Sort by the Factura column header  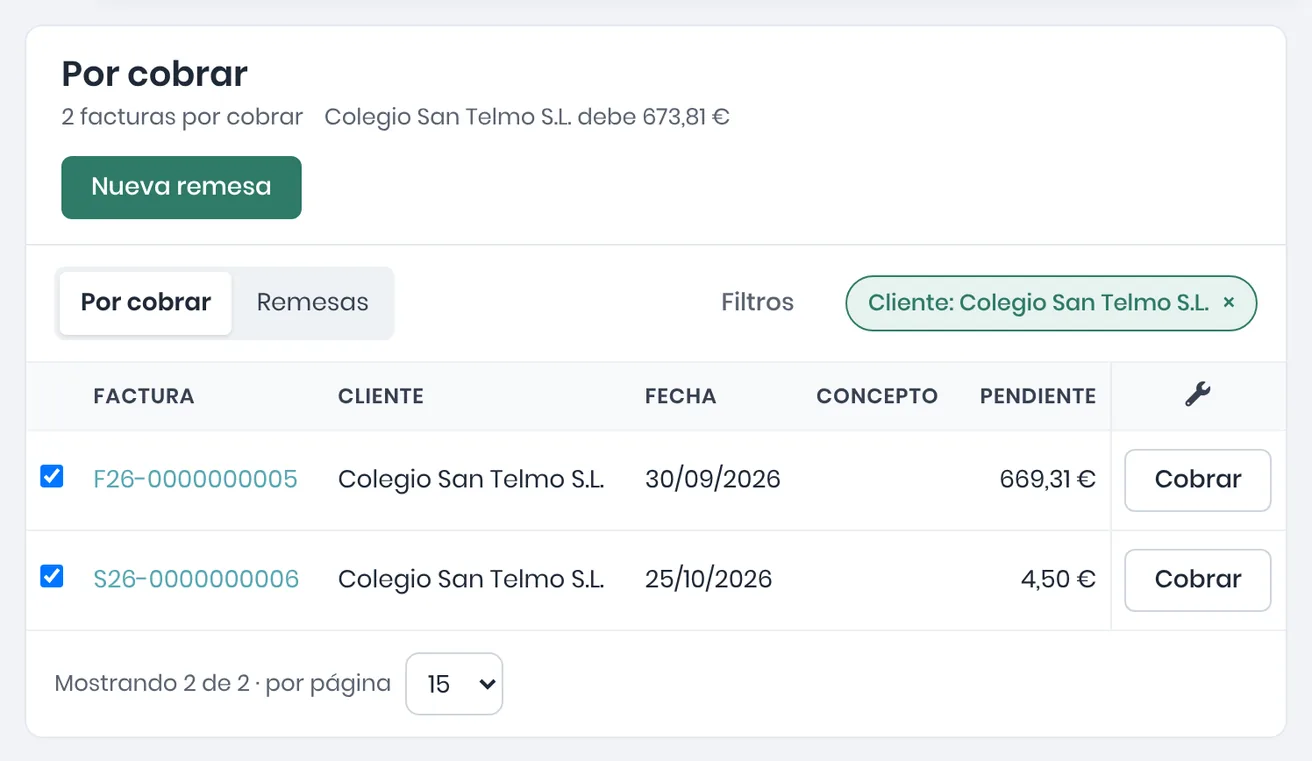tap(144, 396)
